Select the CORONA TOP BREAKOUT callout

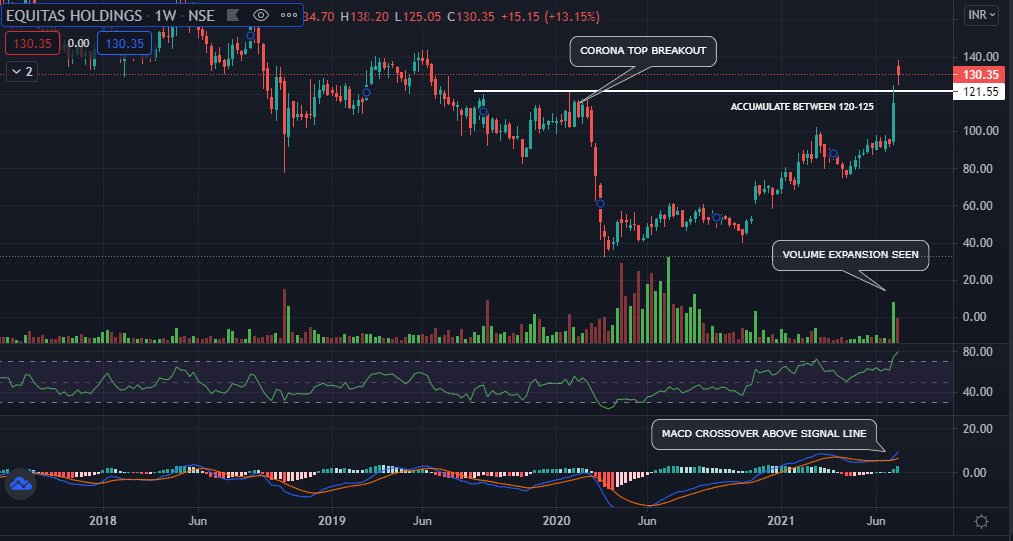(x=643, y=51)
